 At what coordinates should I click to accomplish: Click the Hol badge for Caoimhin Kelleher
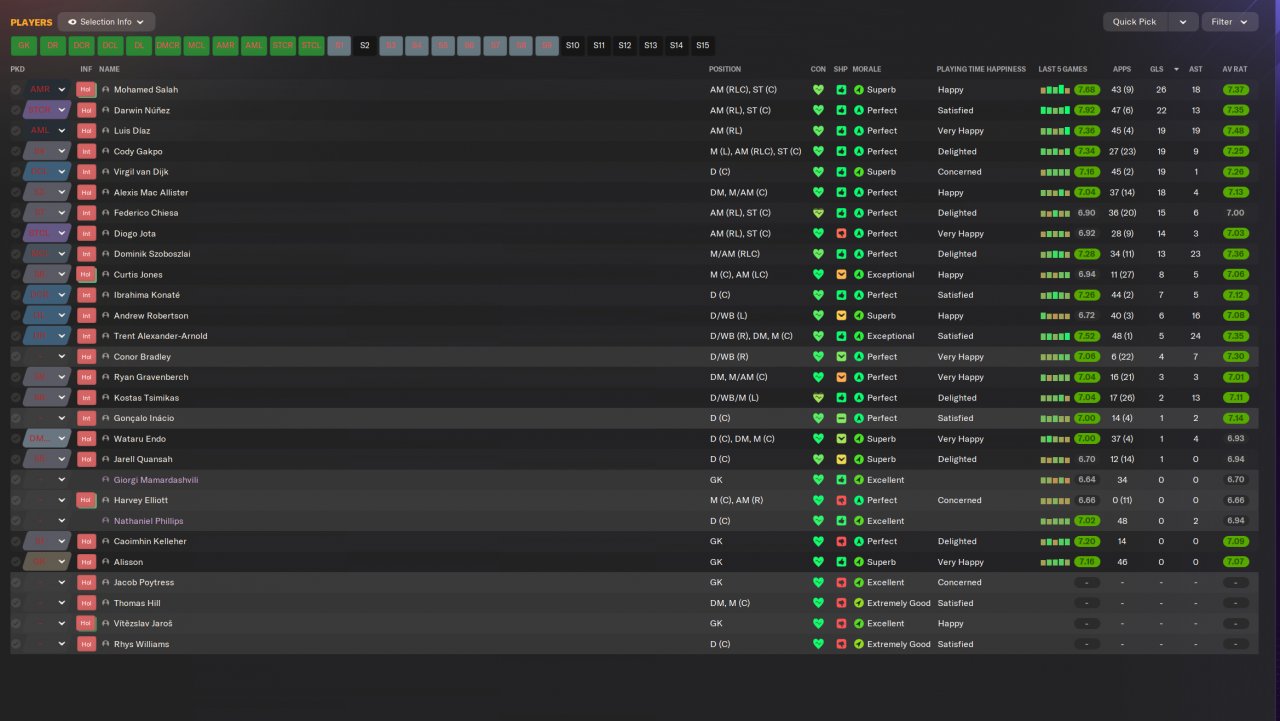point(86,541)
